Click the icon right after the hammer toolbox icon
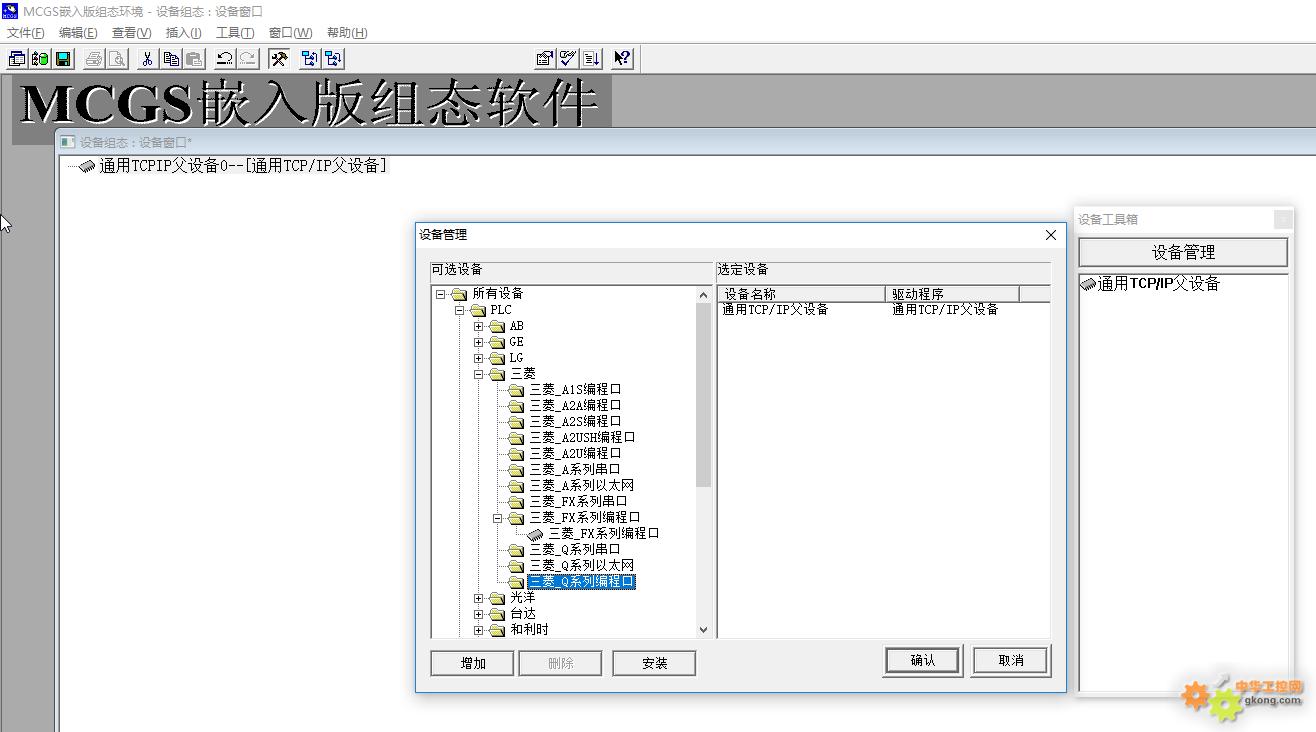This screenshot has height=732, width=1316. point(309,59)
